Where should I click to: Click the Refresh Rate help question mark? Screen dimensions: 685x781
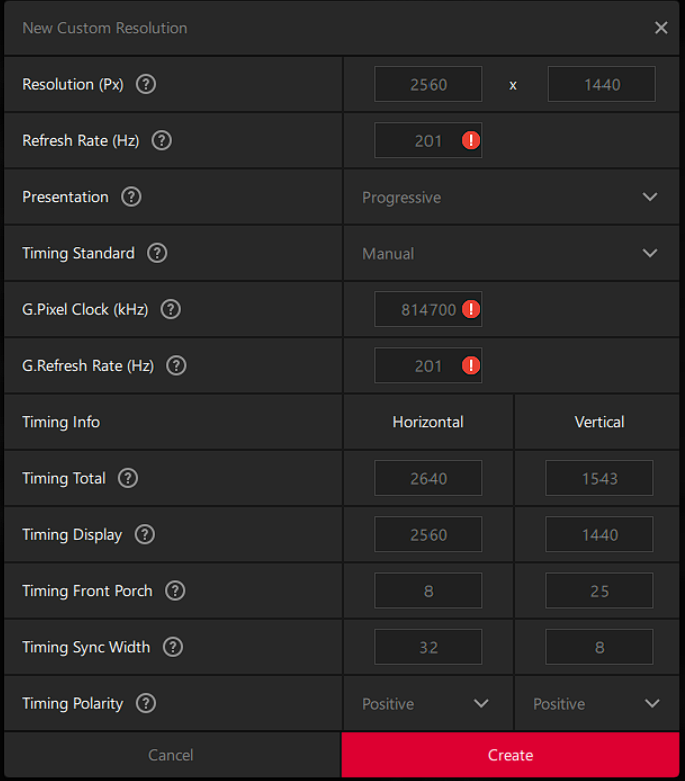point(162,141)
